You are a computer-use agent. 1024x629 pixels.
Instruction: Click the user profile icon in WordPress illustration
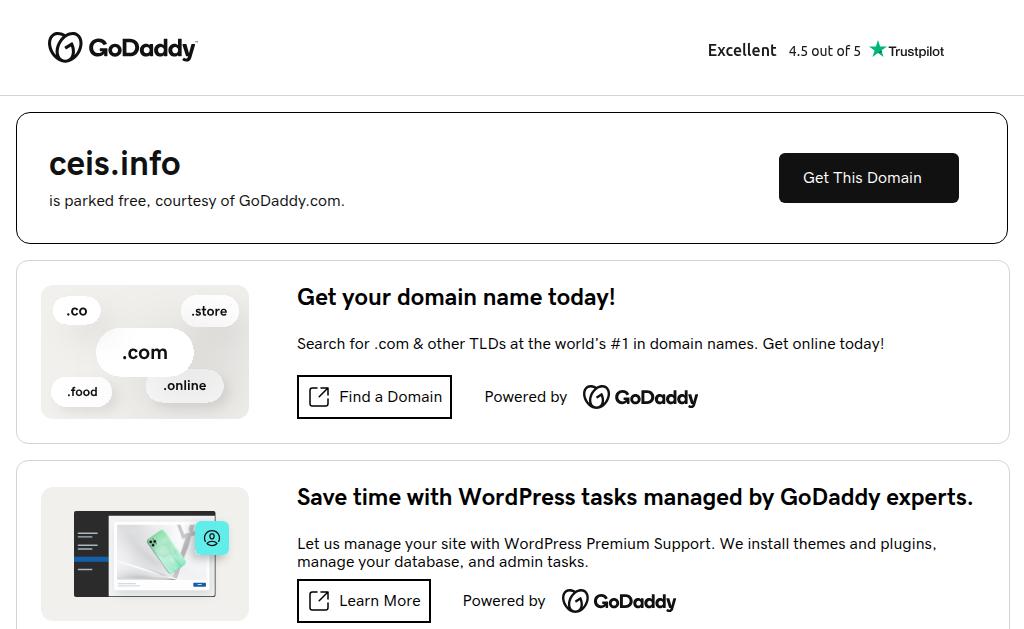[212, 538]
